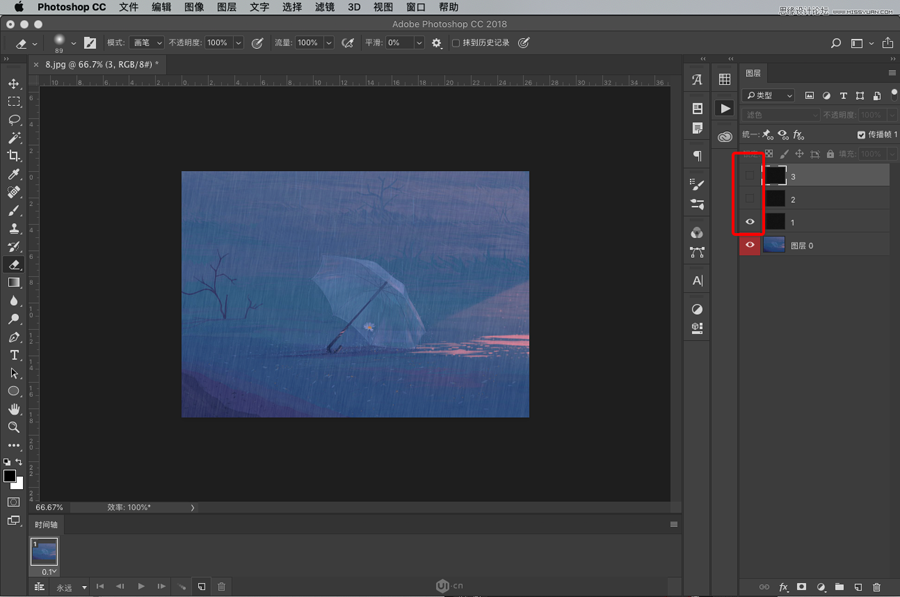
Task: Enable the 抹到历史记录 checkbox
Action: point(456,43)
